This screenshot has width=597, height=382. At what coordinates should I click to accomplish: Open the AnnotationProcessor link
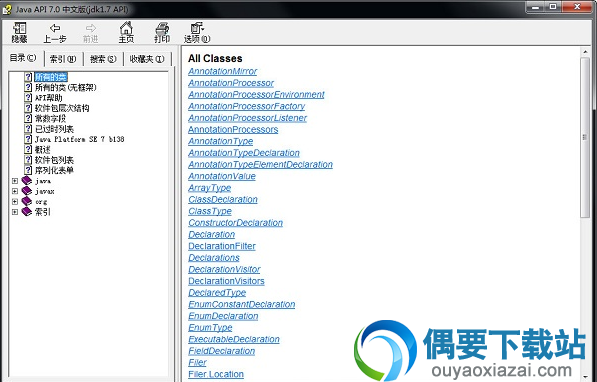coord(231,83)
